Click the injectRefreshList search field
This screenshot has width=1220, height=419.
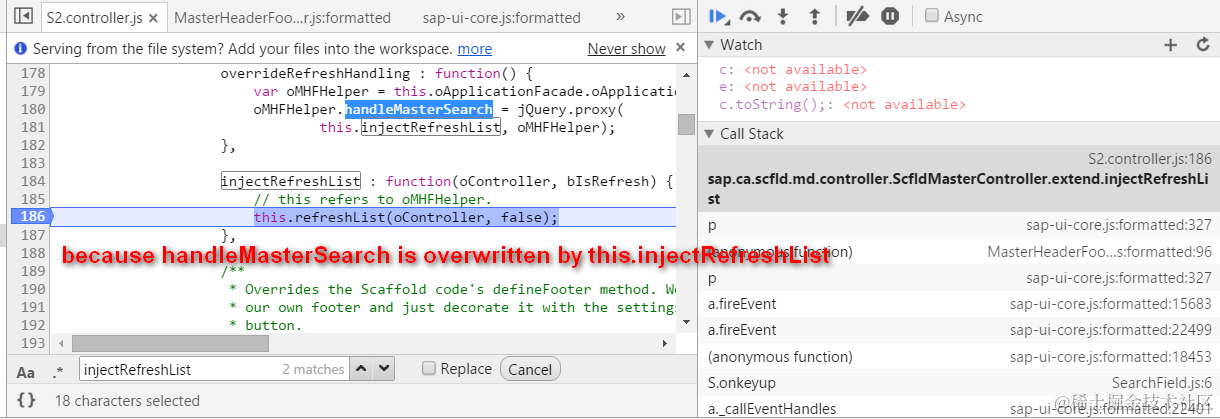click(215, 369)
